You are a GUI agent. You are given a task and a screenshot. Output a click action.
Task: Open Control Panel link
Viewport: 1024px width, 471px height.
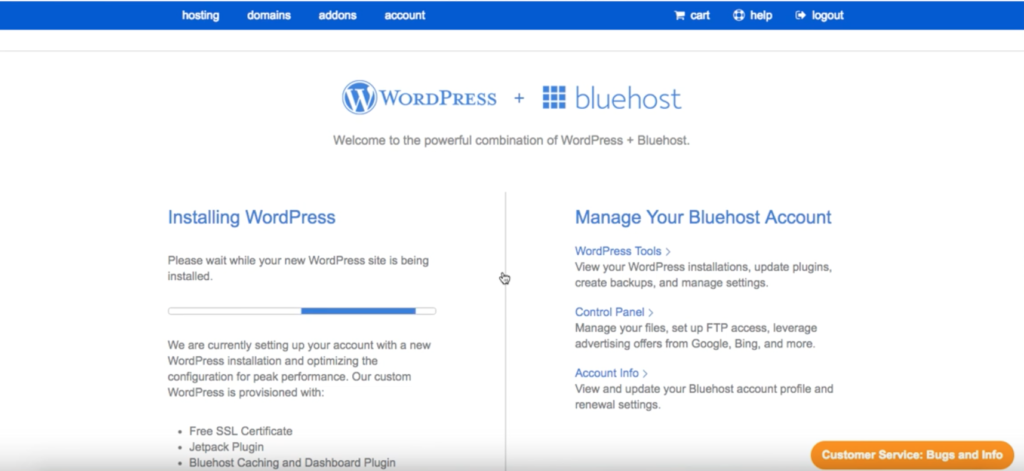pos(609,312)
